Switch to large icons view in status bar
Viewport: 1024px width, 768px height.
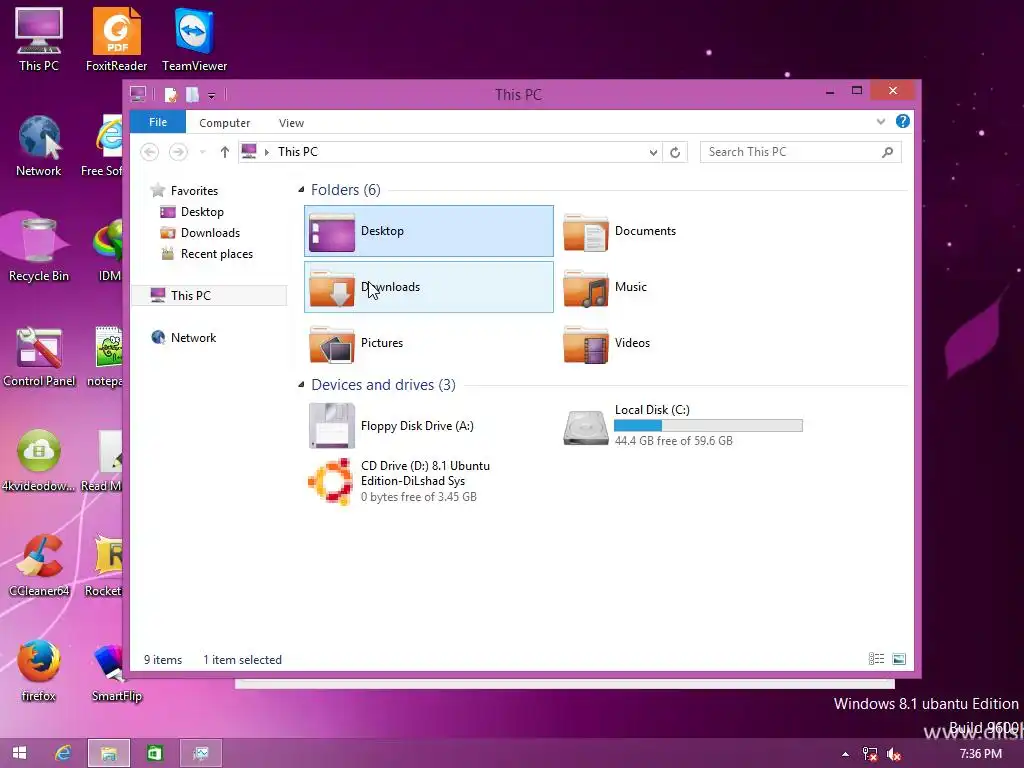point(899,659)
